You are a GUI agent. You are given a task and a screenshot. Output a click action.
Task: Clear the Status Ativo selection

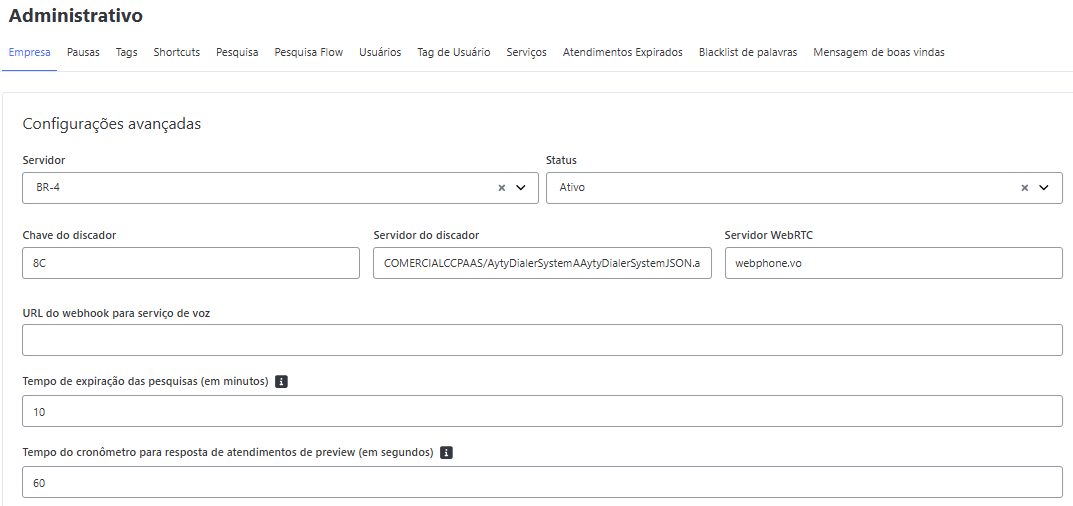[1024, 188]
